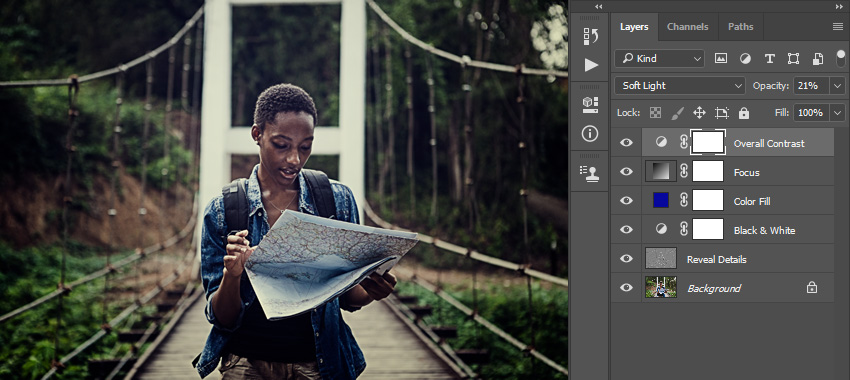850x380 pixels.
Task: Select the Focus layer mask thumbnail
Action: 708,171
